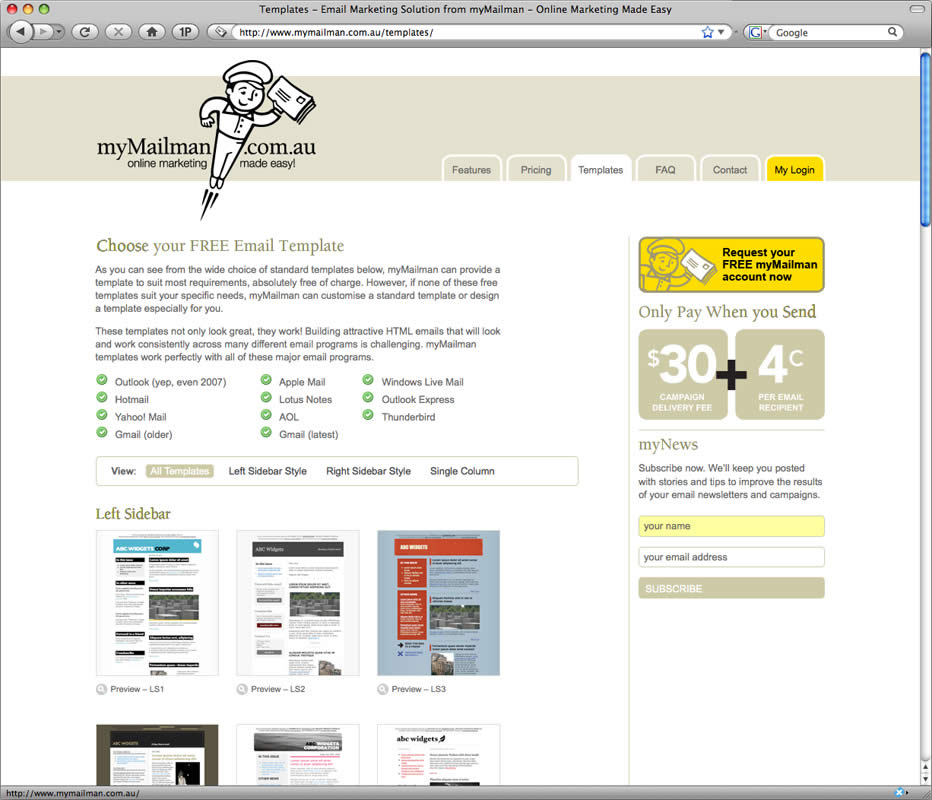Open the blue LS3 template thumbnail

[439, 603]
